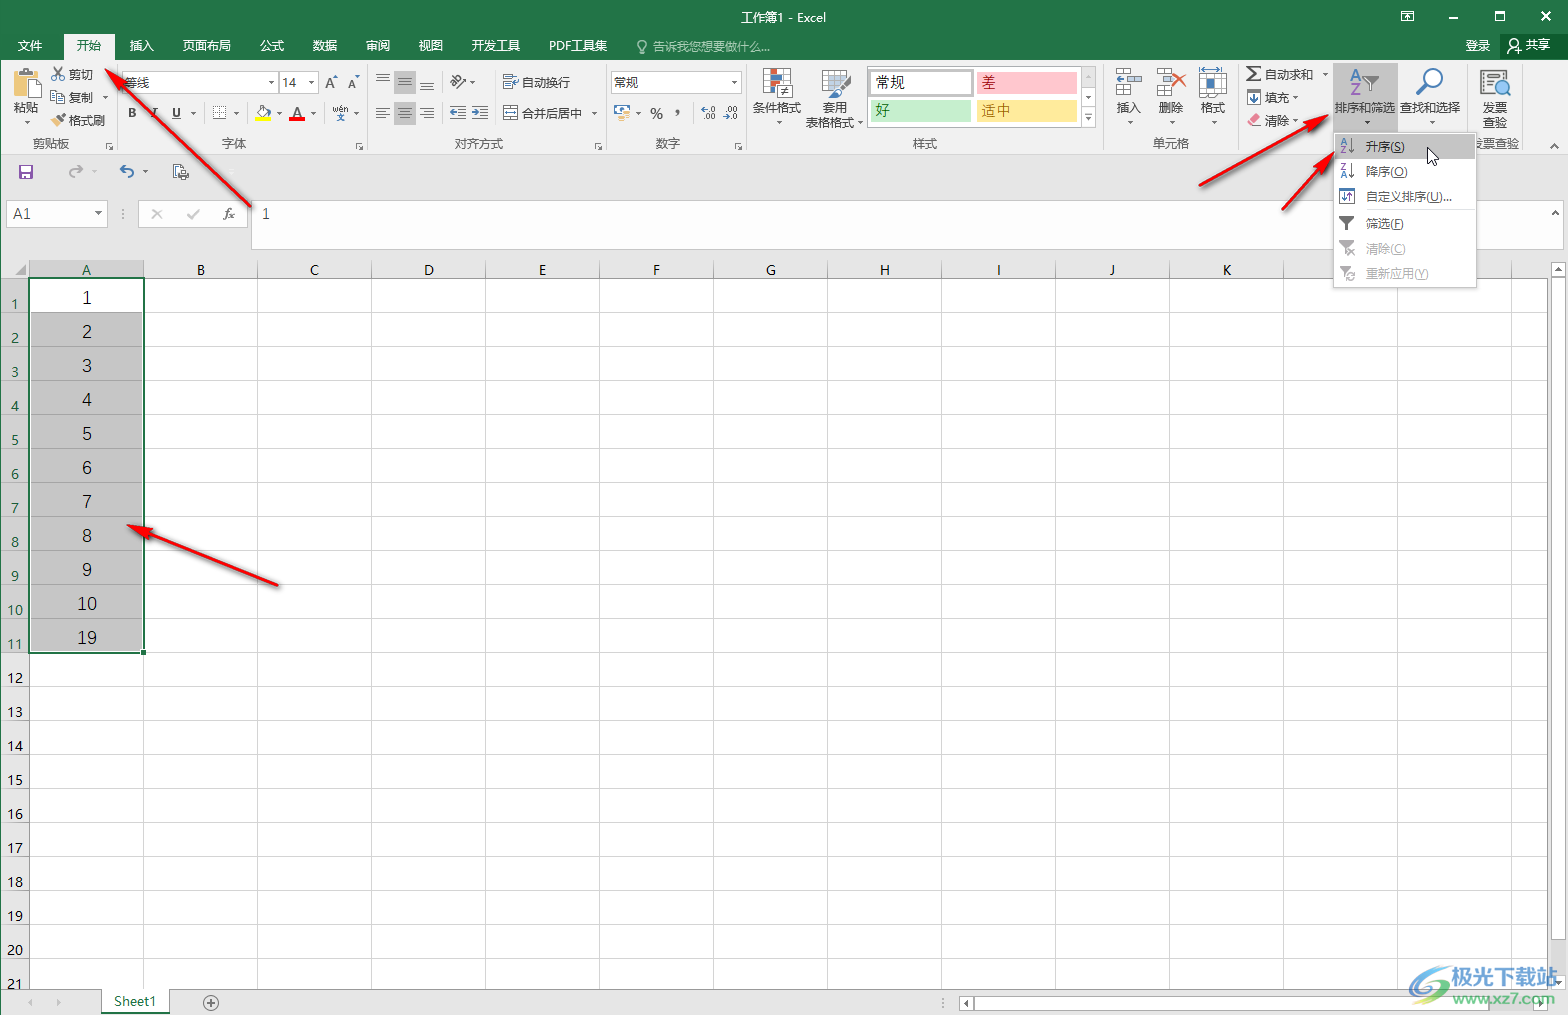Click the invoice verification icon
This screenshot has width=1568, height=1015.
(1495, 83)
